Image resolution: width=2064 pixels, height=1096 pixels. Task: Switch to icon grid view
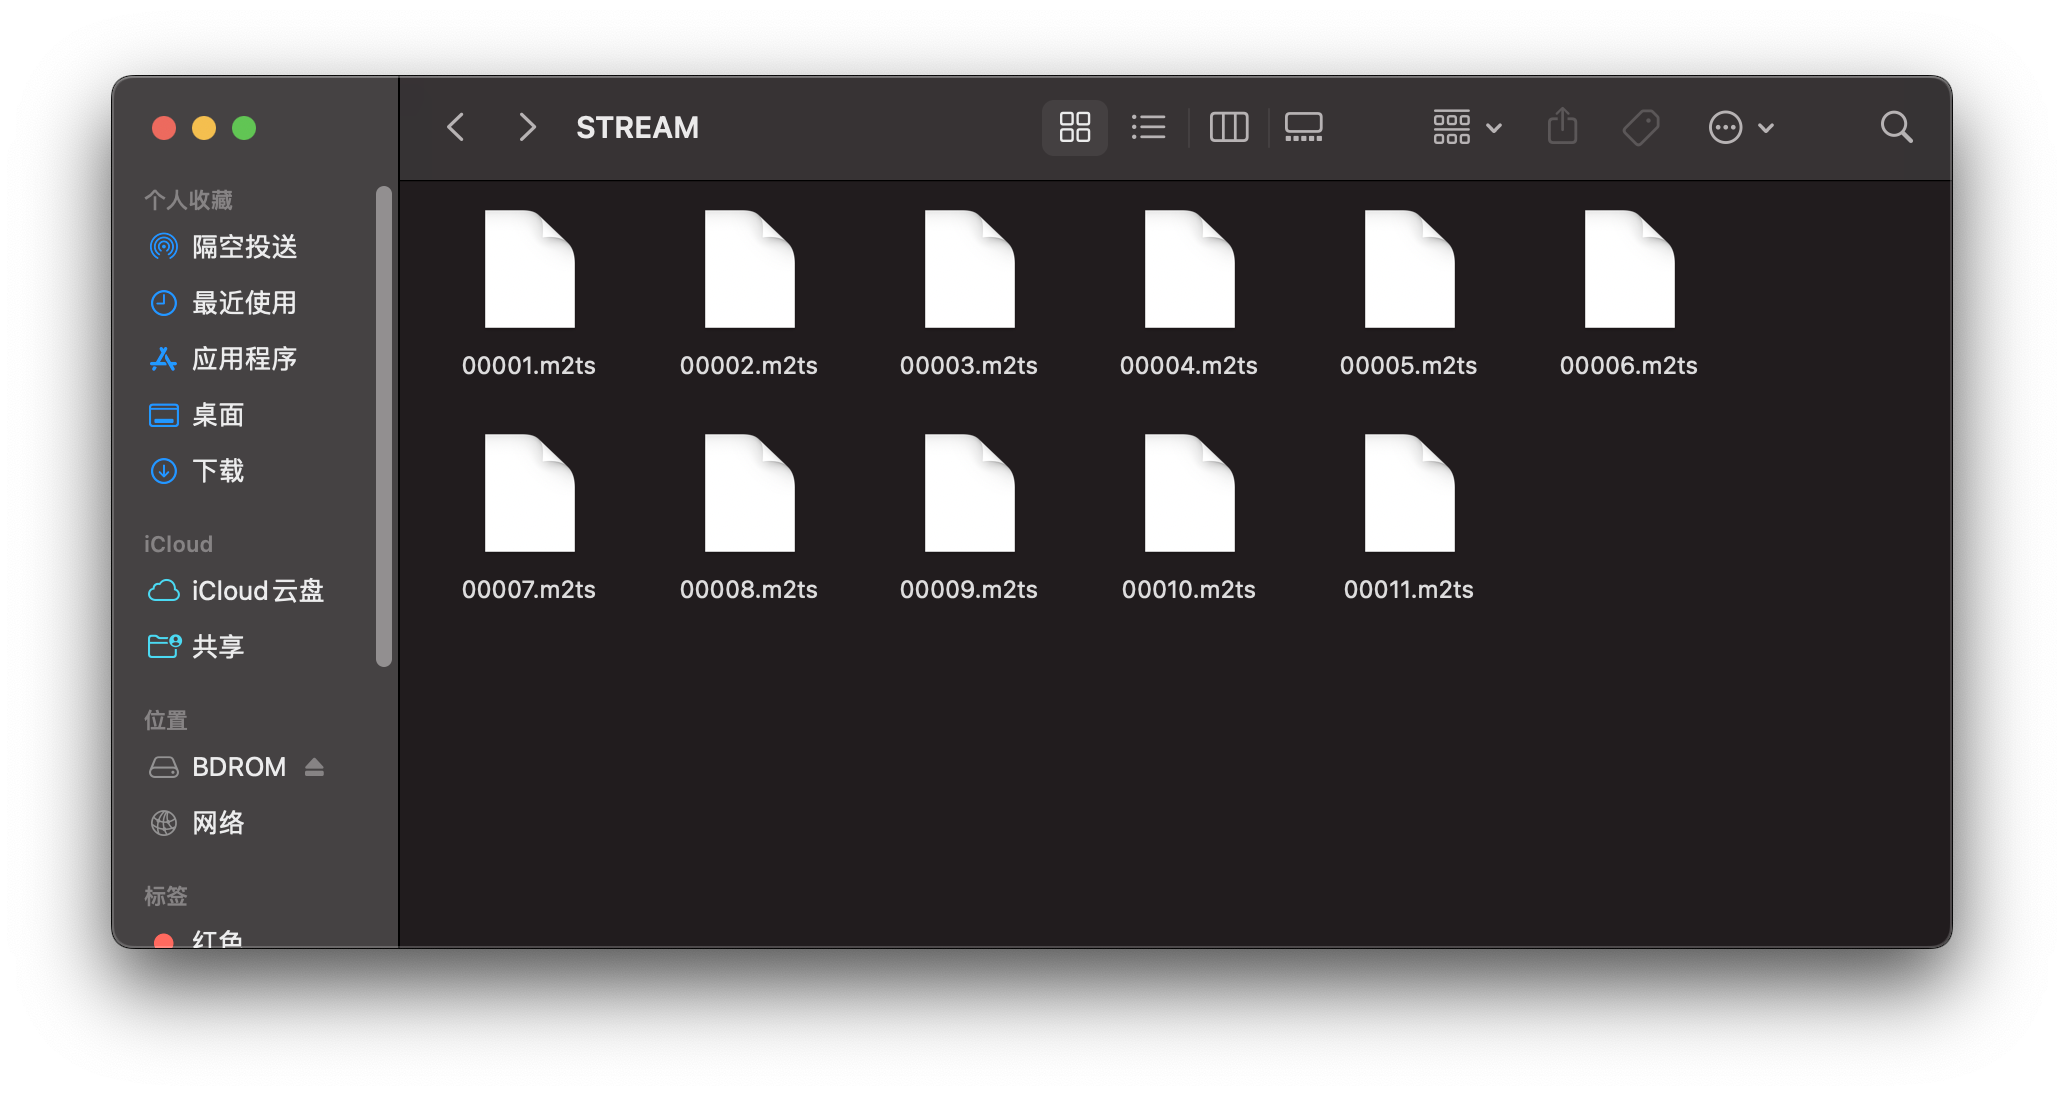click(1074, 127)
